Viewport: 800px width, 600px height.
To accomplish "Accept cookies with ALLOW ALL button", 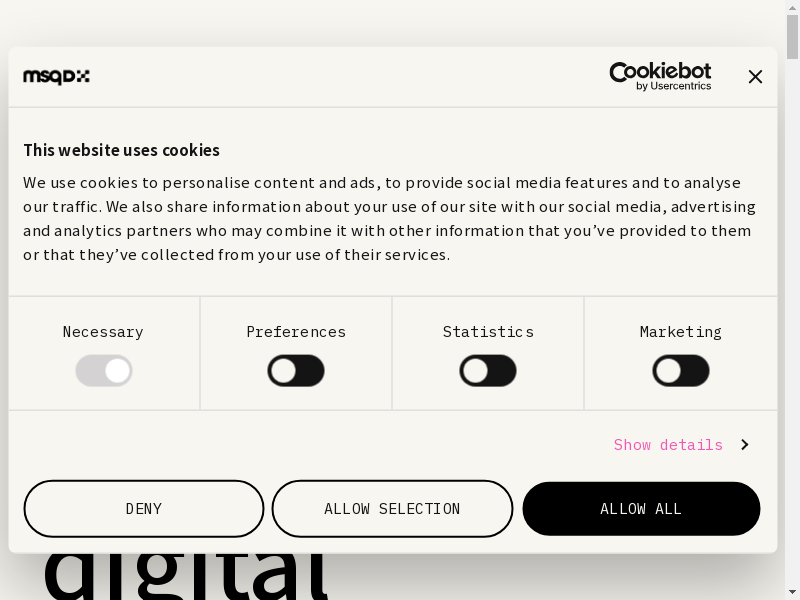I will pyautogui.click(x=641, y=509).
